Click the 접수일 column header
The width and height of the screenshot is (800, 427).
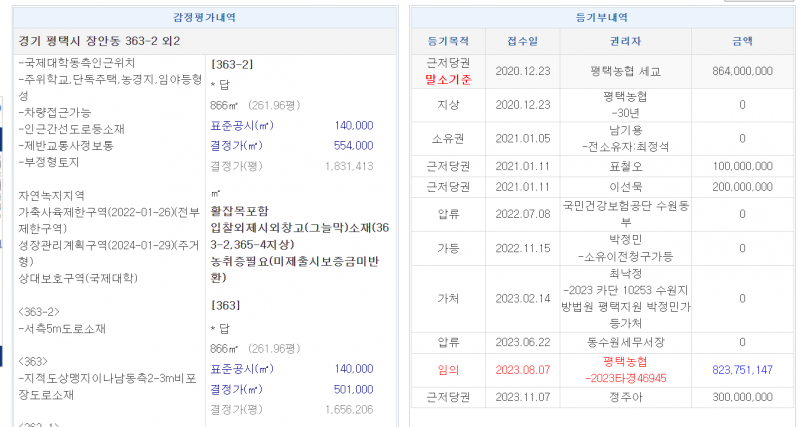click(x=522, y=41)
